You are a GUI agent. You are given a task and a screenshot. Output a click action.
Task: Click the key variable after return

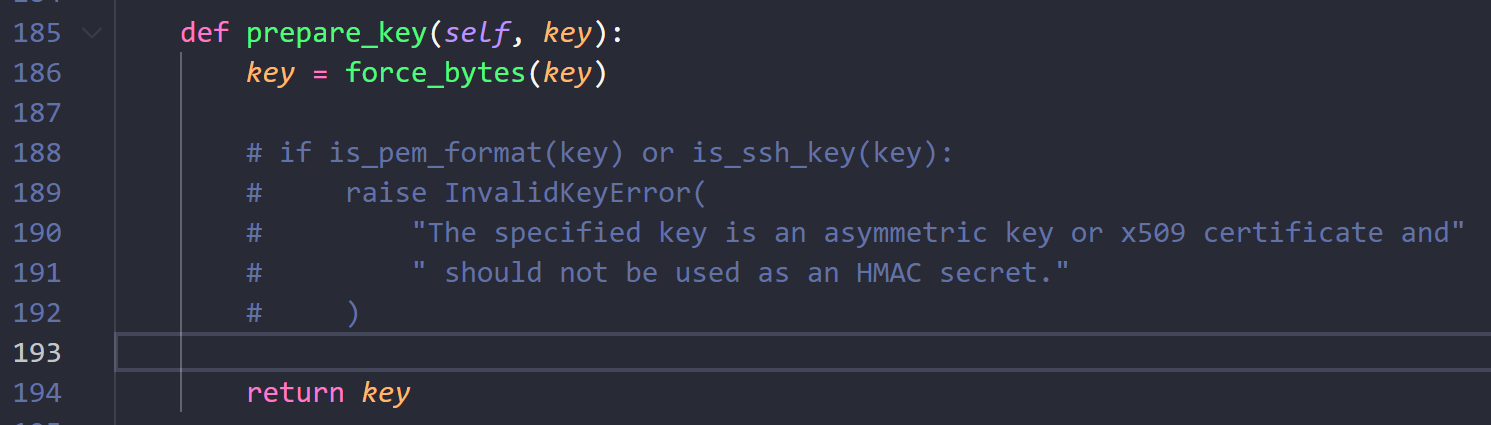tap(386, 394)
